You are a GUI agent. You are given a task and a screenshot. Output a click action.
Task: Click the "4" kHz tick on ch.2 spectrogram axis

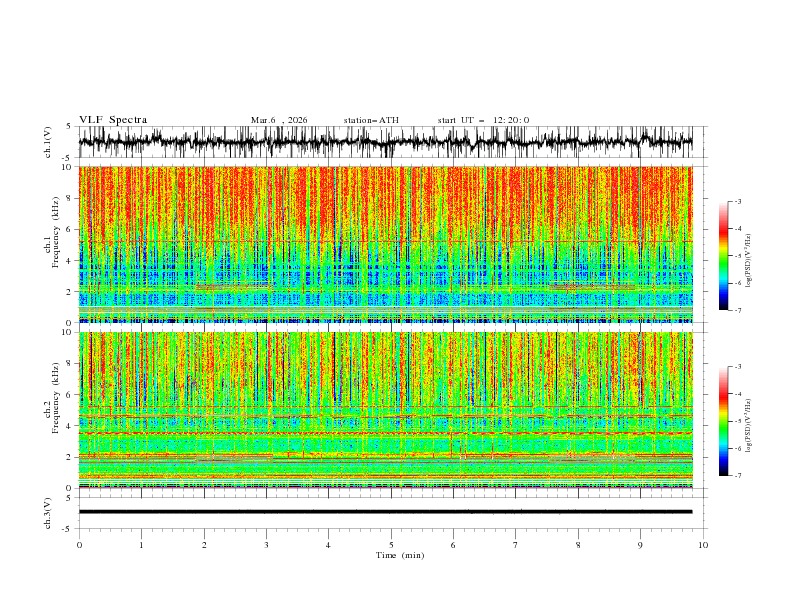coord(71,426)
